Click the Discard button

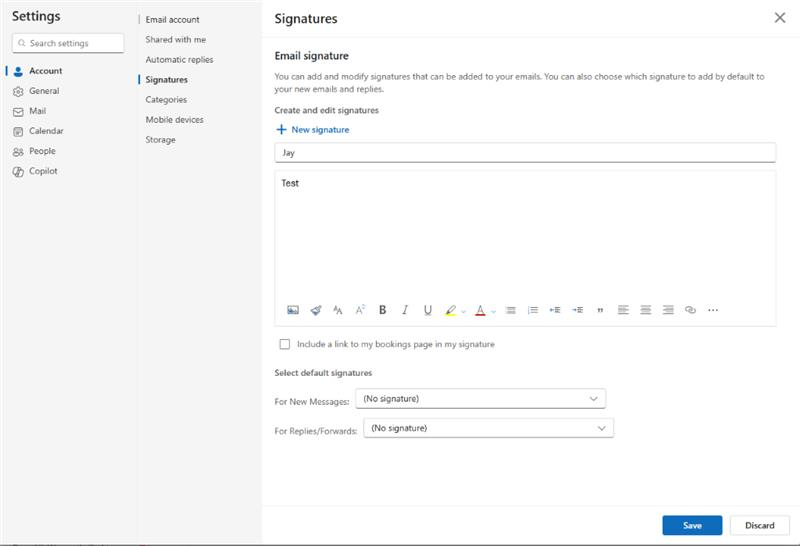click(760, 525)
